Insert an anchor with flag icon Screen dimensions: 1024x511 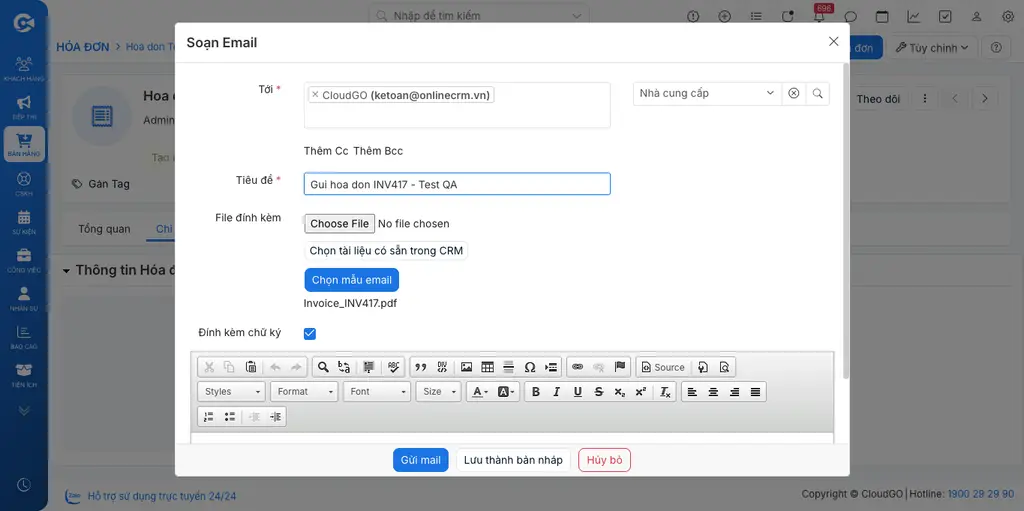[620, 367]
